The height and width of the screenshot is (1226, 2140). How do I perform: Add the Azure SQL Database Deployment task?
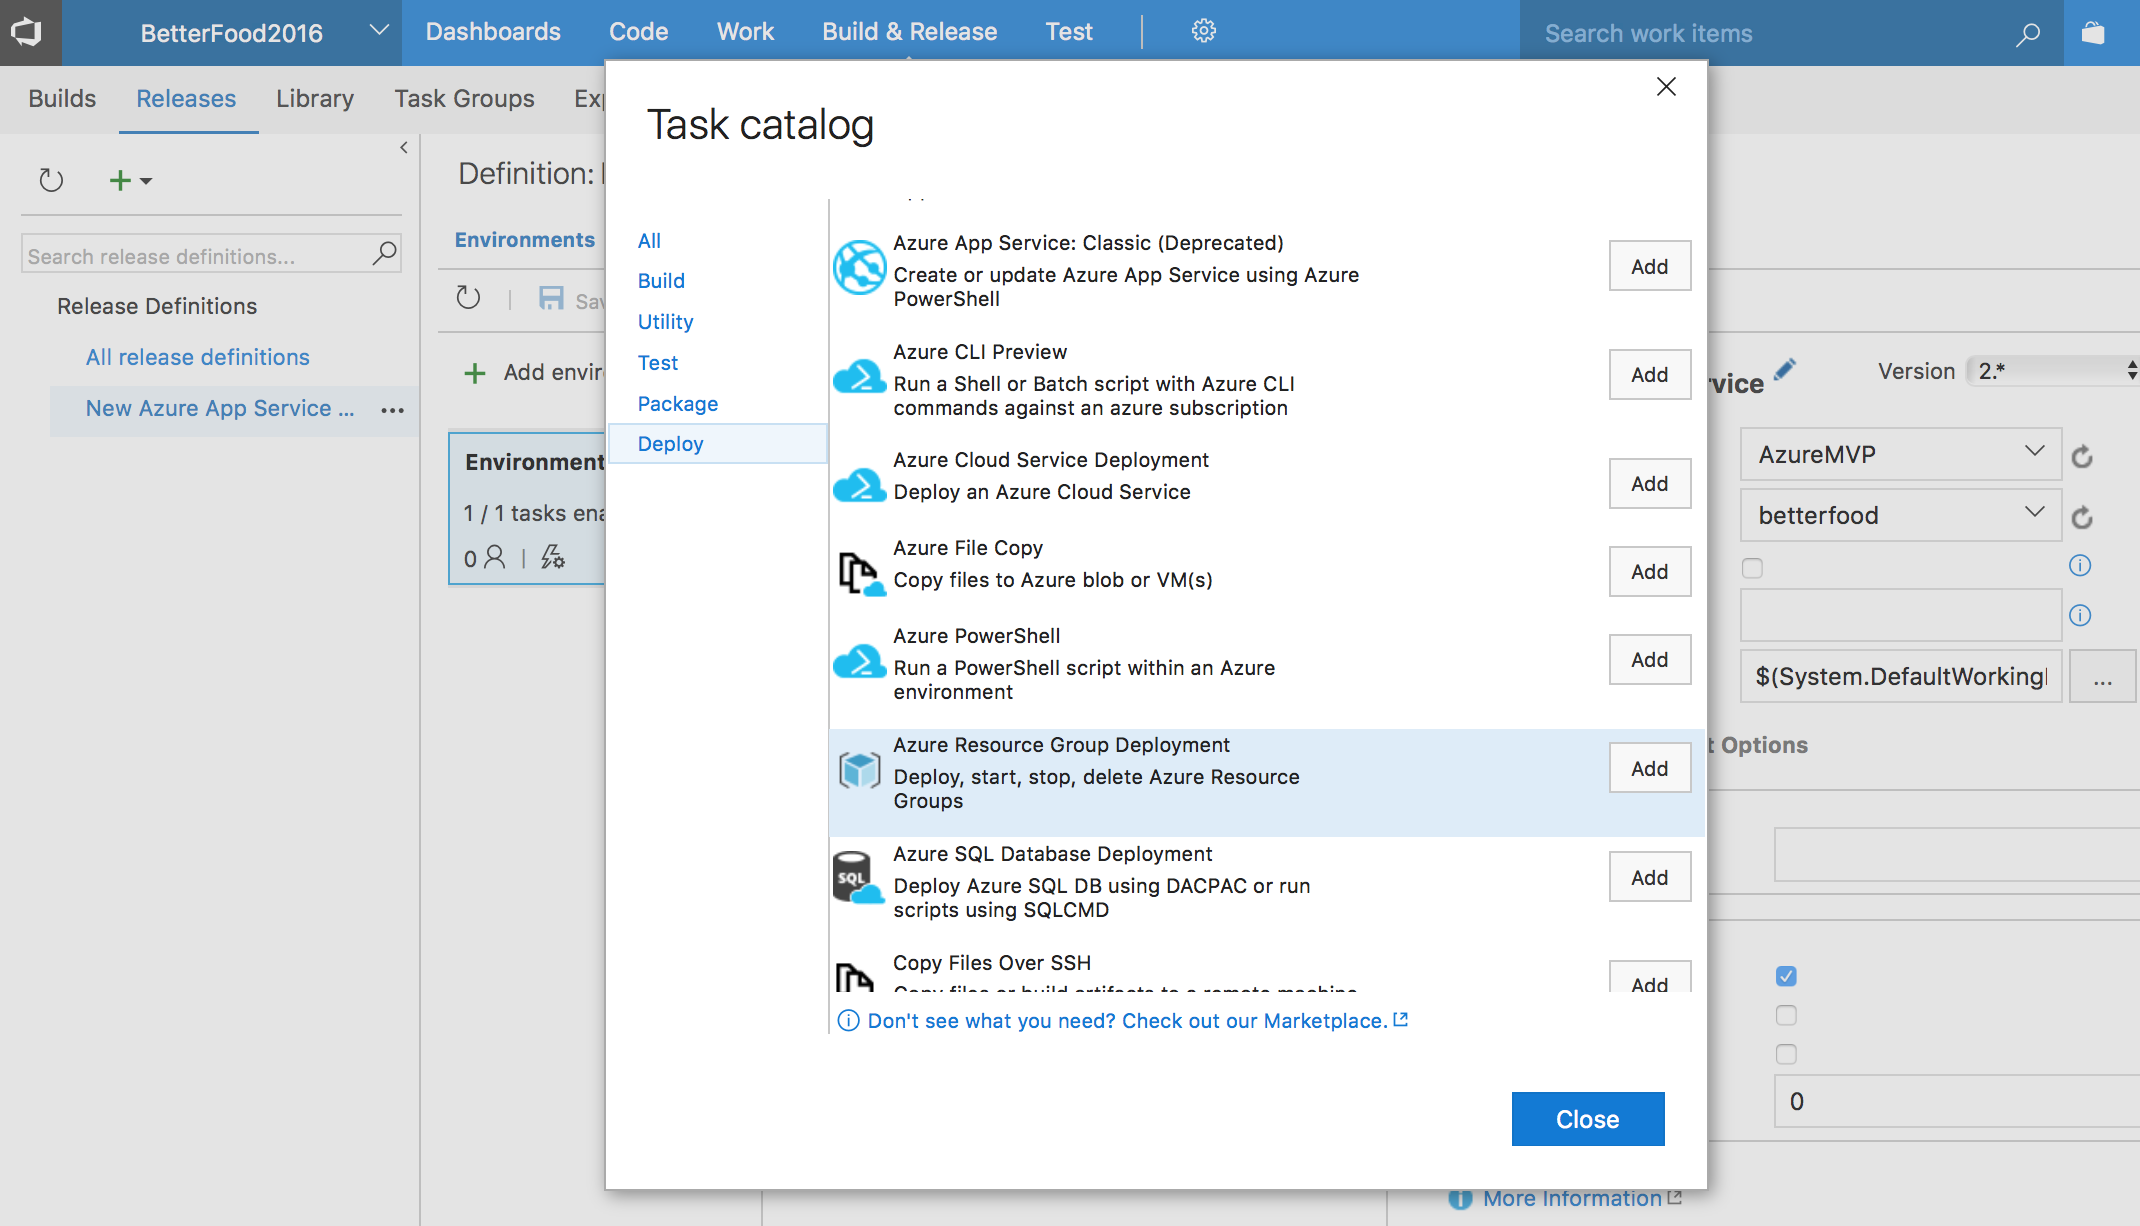pos(1650,877)
